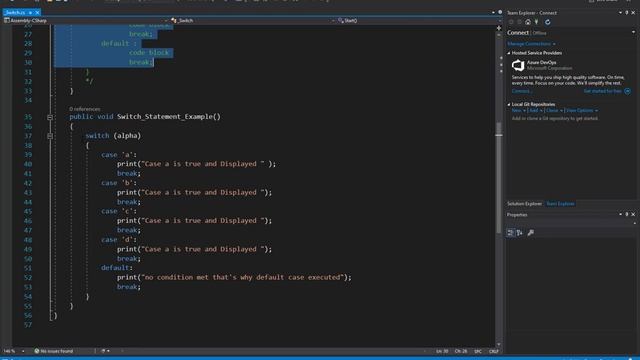Select the Switch.cs document tab
640x360 pixels.
16,13
